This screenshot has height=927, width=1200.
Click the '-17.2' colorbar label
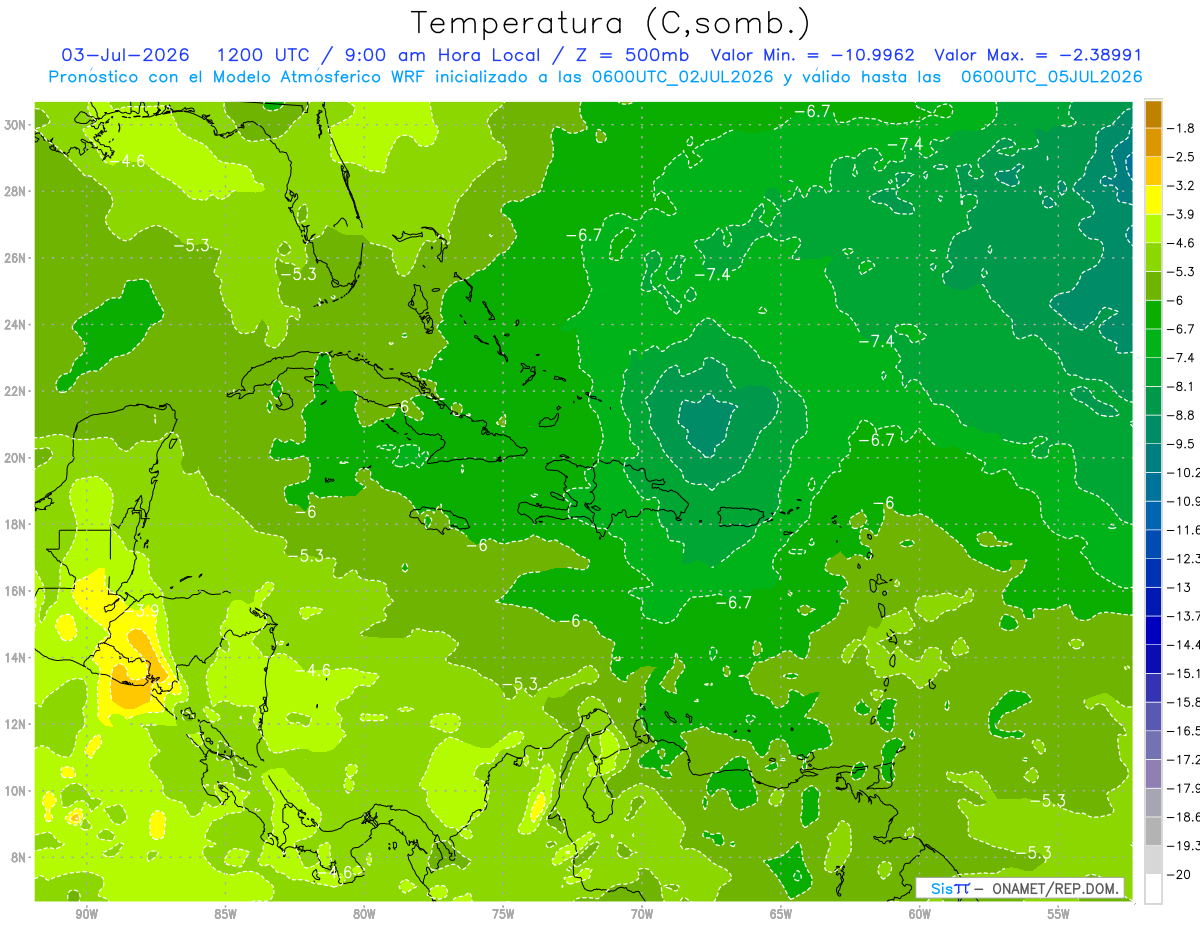click(1185, 759)
